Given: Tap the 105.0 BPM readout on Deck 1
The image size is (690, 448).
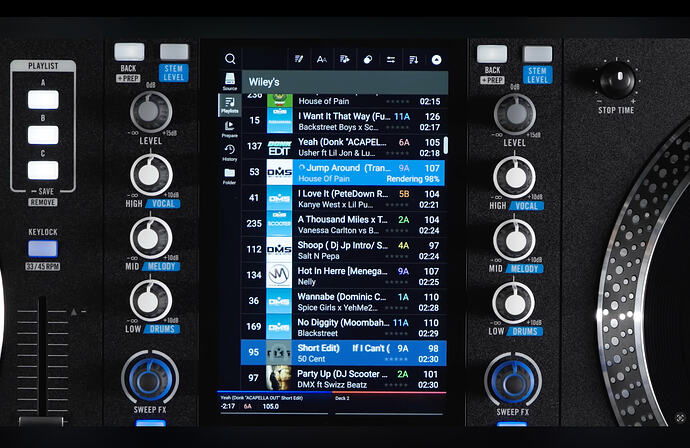Looking at the screenshot, I should (x=271, y=407).
